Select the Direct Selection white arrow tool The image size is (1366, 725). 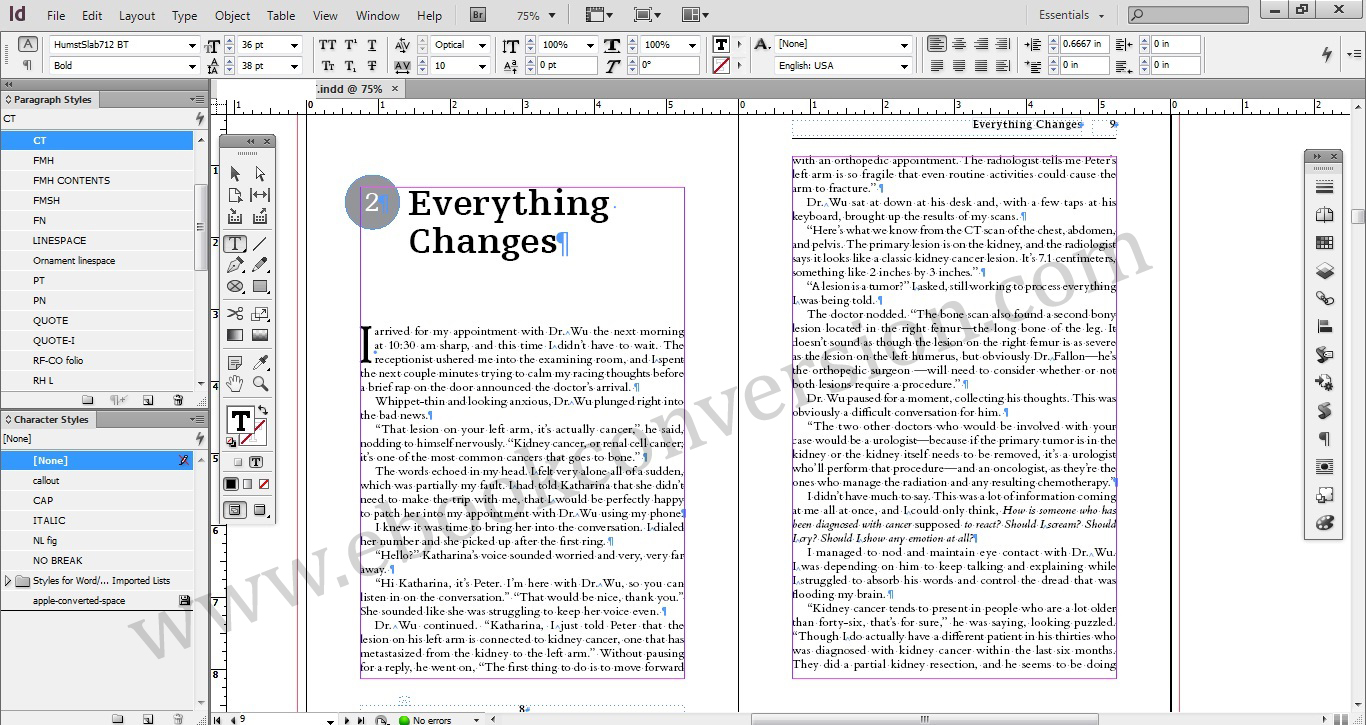pyautogui.click(x=260, y=174)
